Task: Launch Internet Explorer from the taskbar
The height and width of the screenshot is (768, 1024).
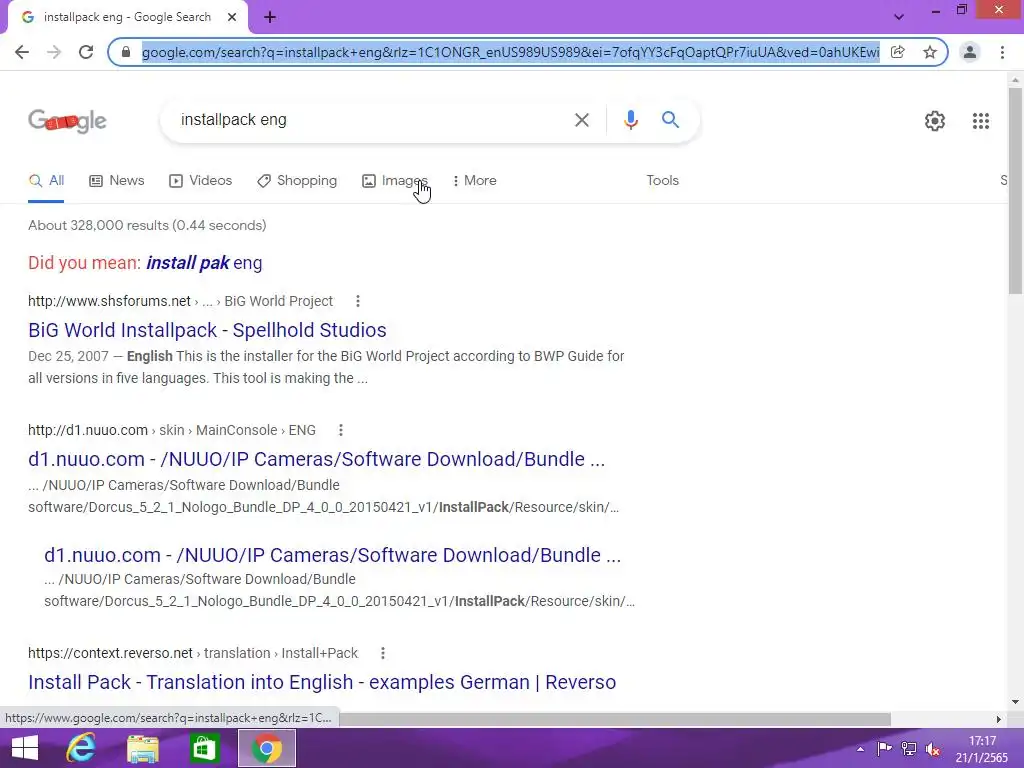Action: point(81,748)
